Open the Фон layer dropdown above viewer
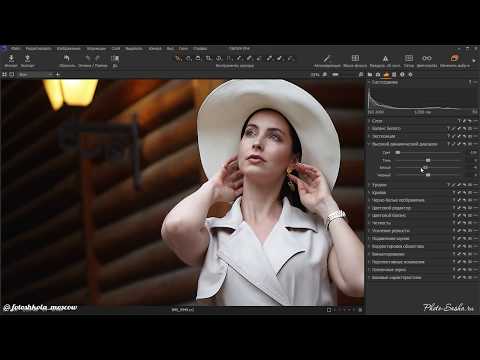The width and height of the screenshot is (480, 360). pos(35,74)
